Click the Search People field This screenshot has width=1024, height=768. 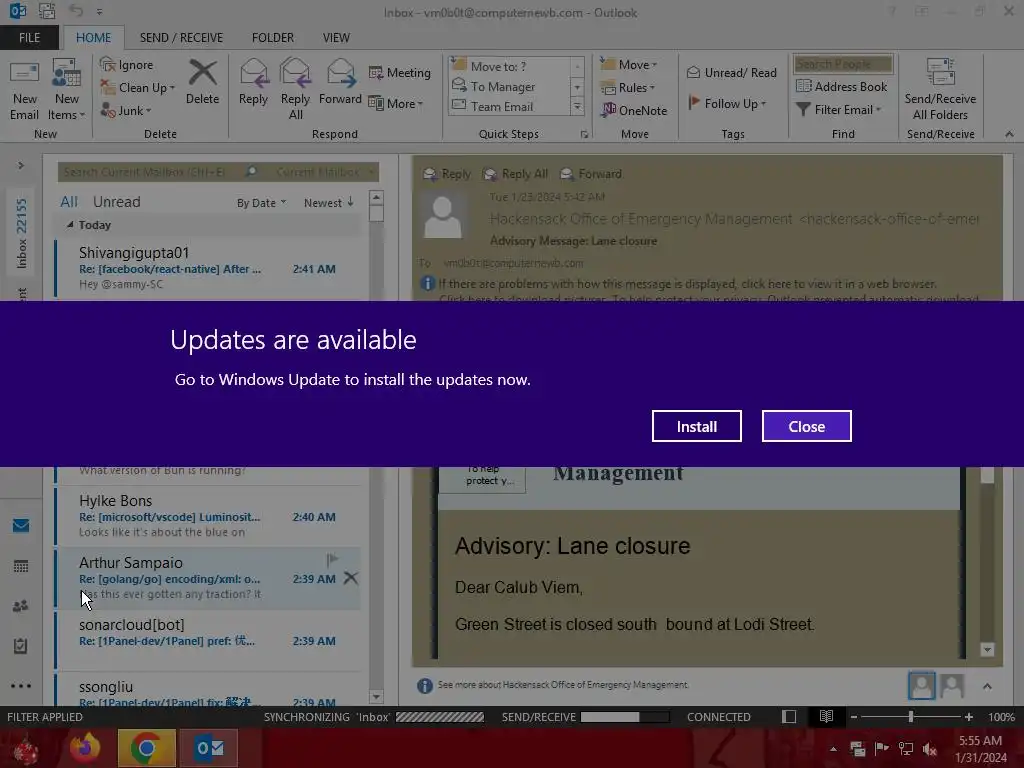point(843,64)
